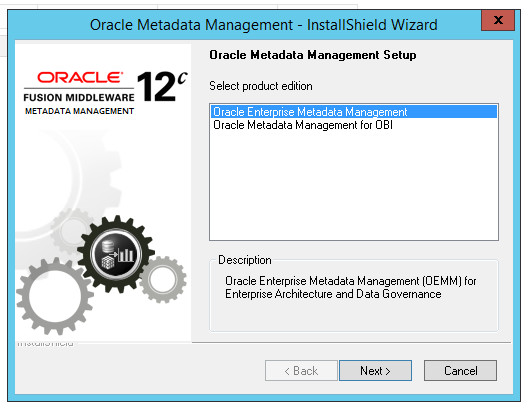Click the Fusion Middleware text logo
This screenshot has height=412, width=528.
(x=79, y=98)
